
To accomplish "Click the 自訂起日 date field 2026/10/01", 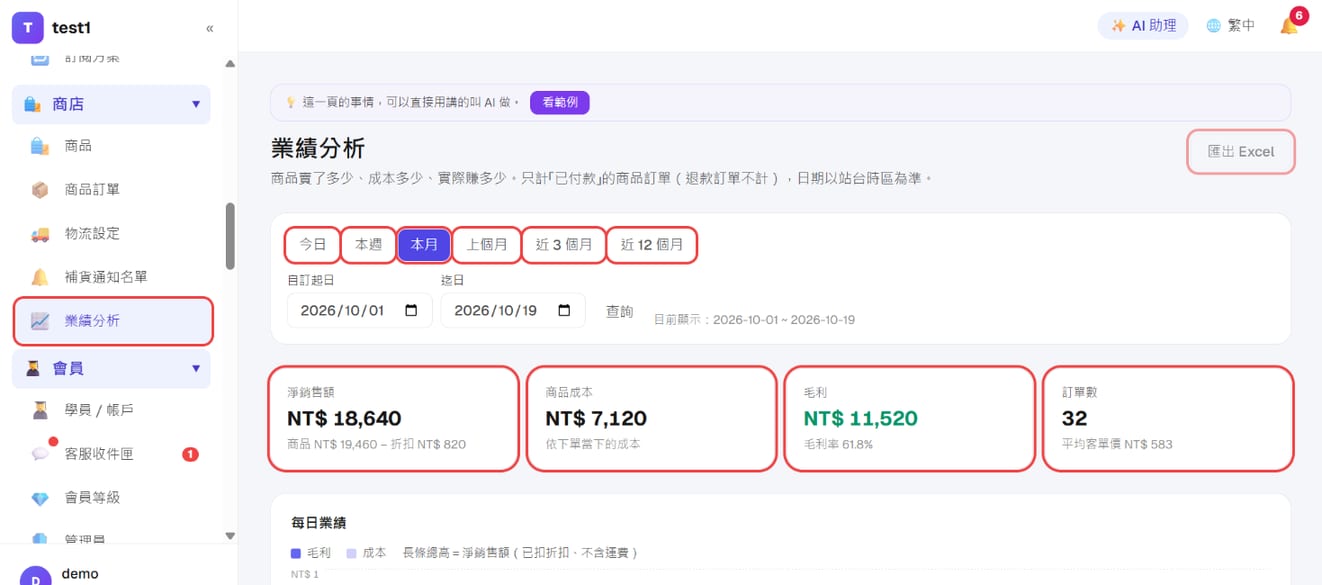I will (360, 310).
